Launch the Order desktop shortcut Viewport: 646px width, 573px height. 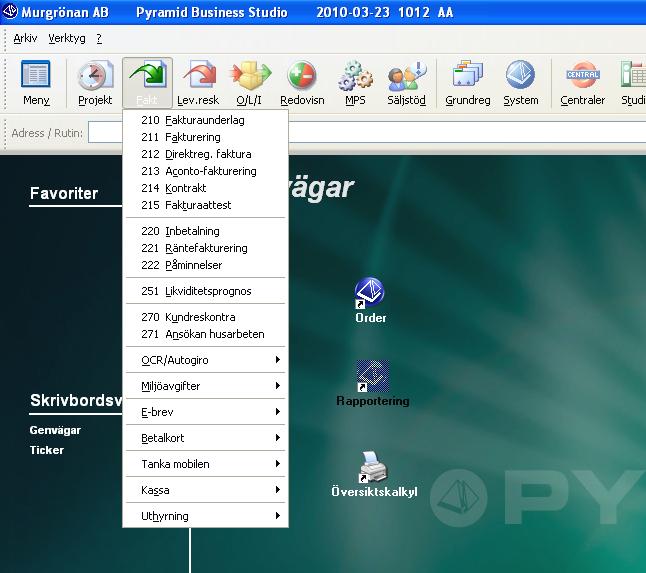tap(370, 300)
